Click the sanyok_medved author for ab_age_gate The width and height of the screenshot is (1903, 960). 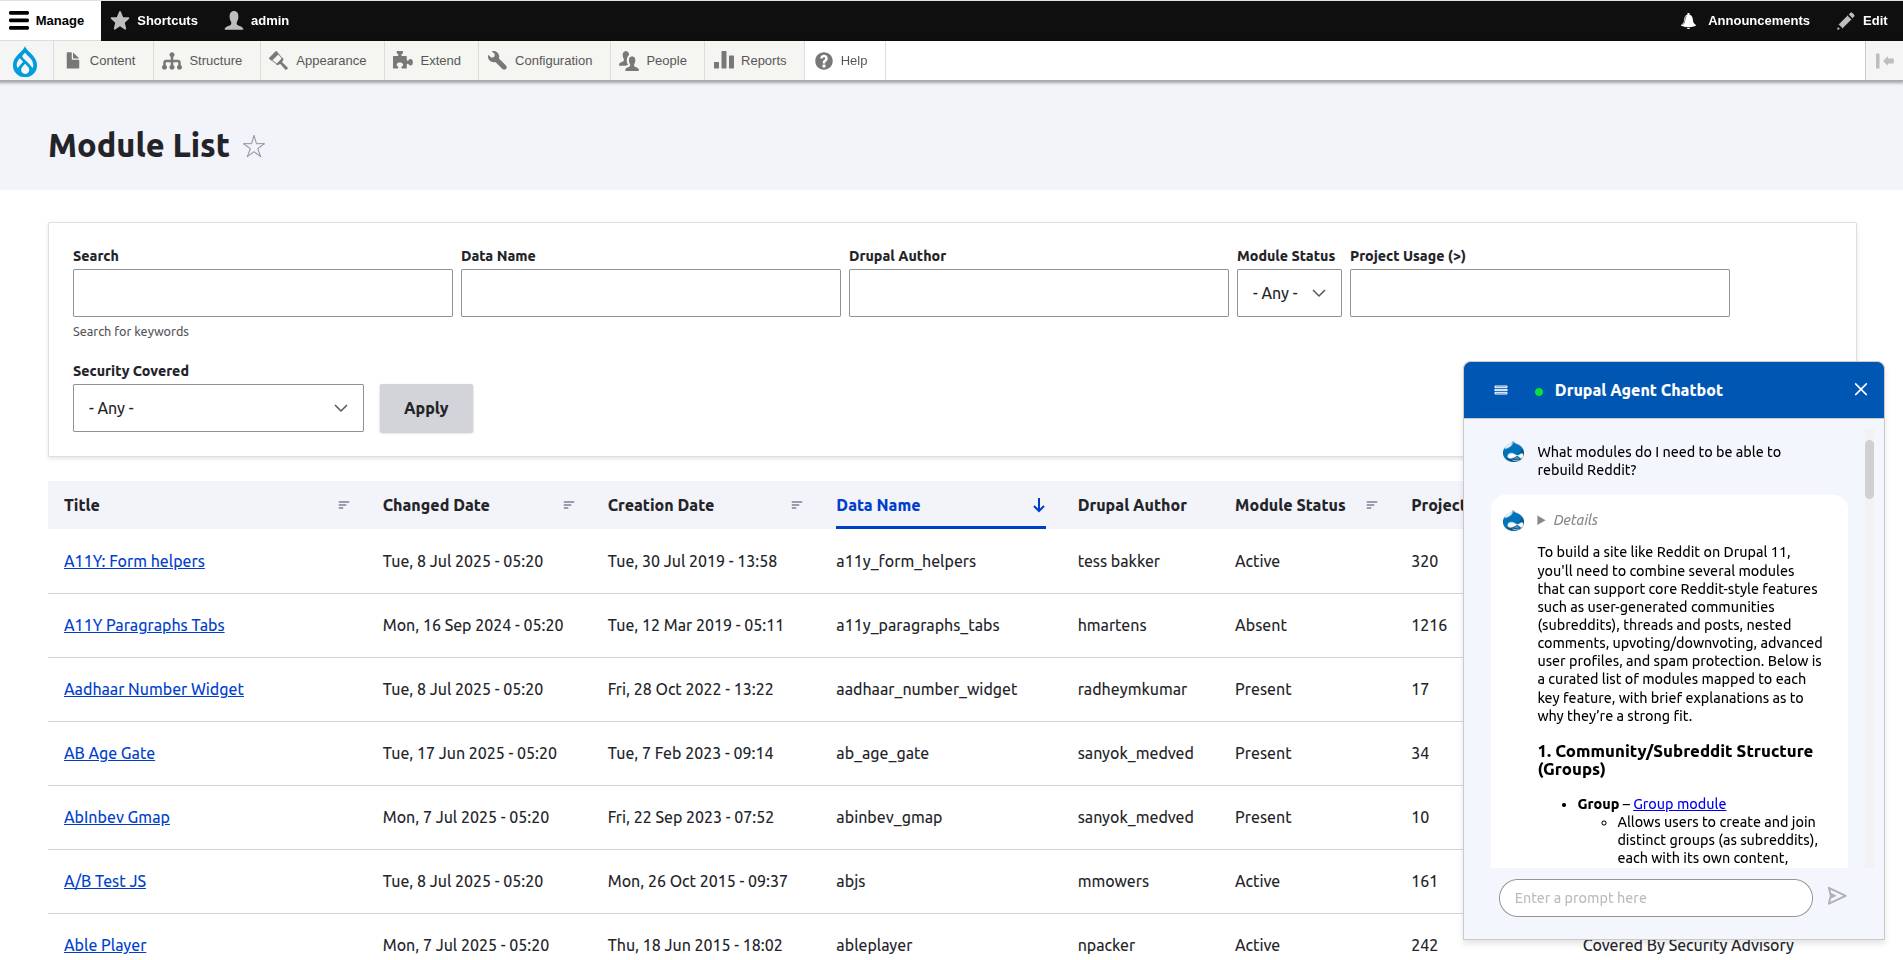[x=1135, y=753]
